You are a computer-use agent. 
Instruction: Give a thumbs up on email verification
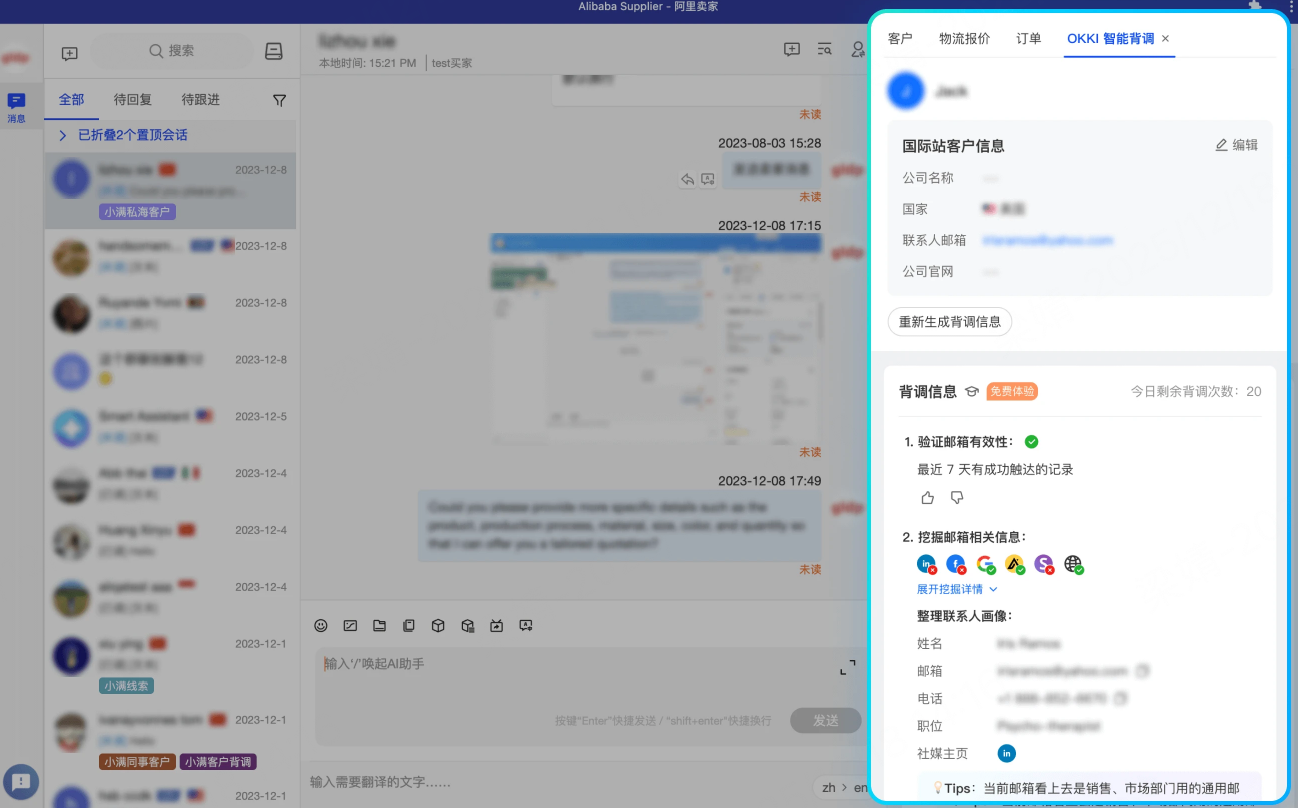pos(927,497)
